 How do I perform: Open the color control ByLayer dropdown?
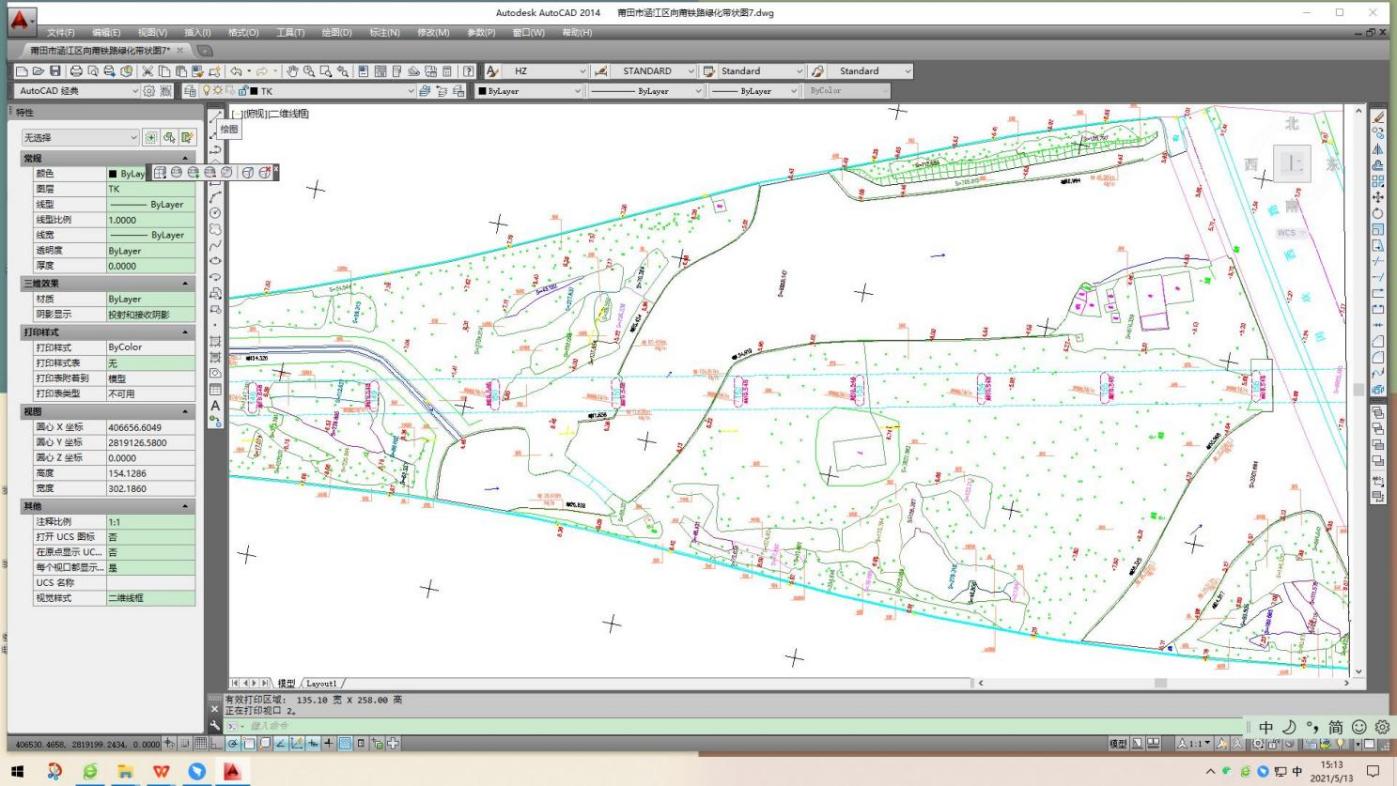(x=529, y=91)
